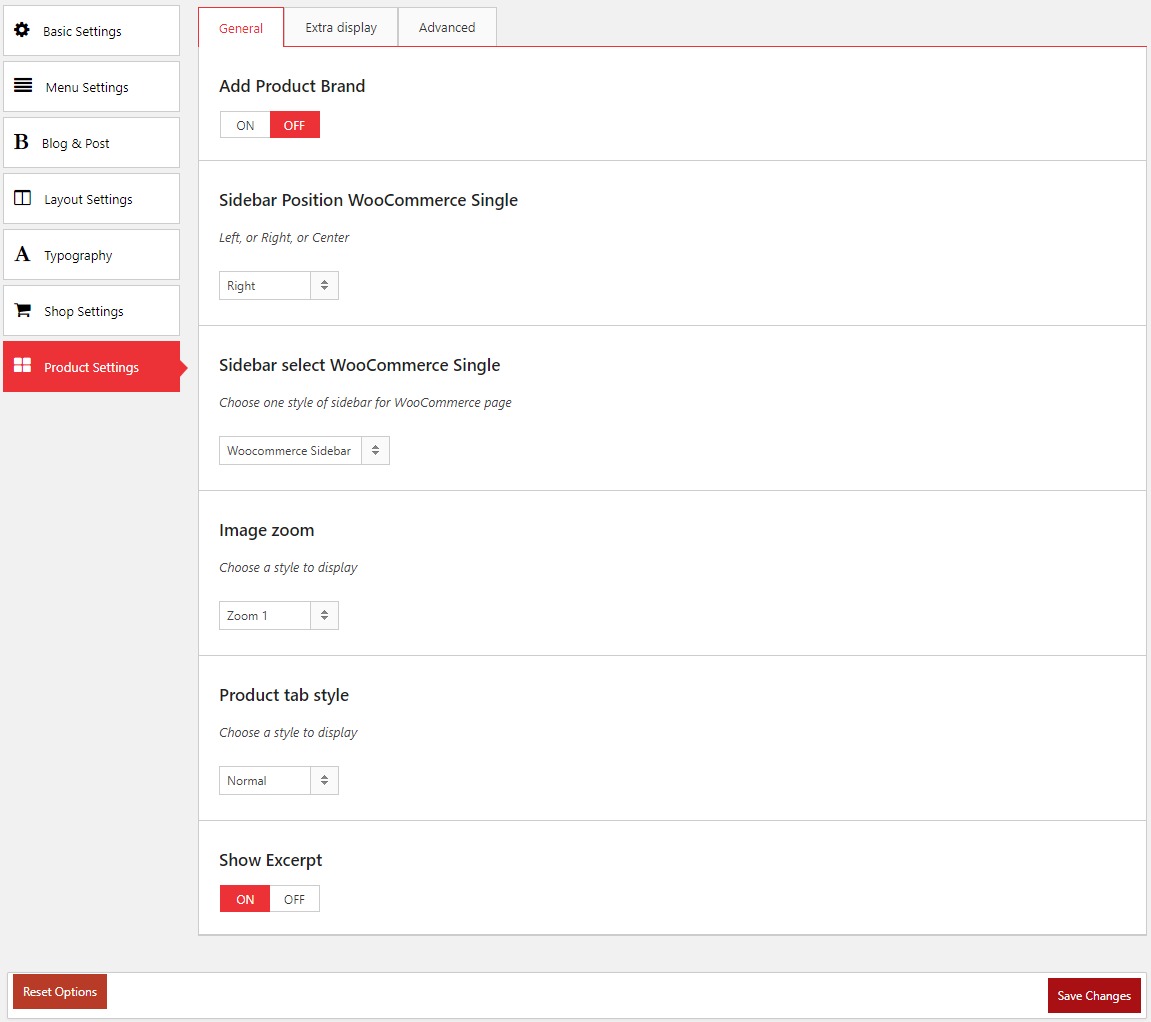
Task: Open the Image zoom dropdown showing Zoom 1
Action: (278, 616)
